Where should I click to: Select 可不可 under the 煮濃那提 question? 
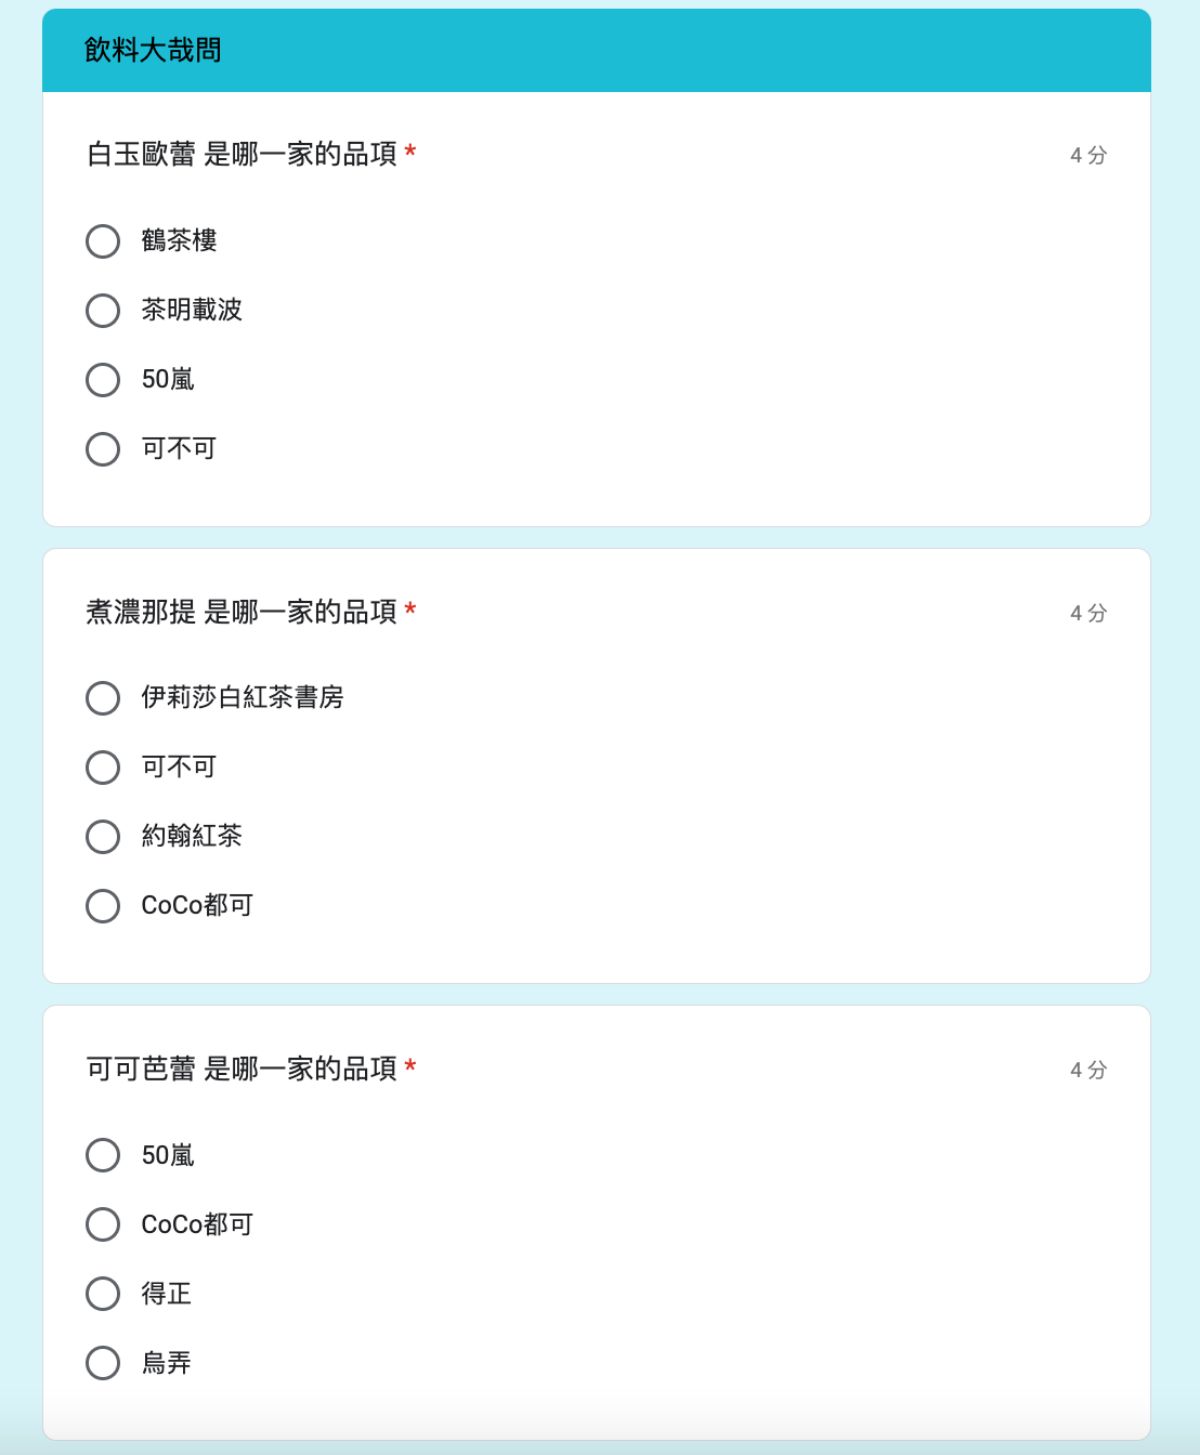pyautogui.click(x=103, y=767)
